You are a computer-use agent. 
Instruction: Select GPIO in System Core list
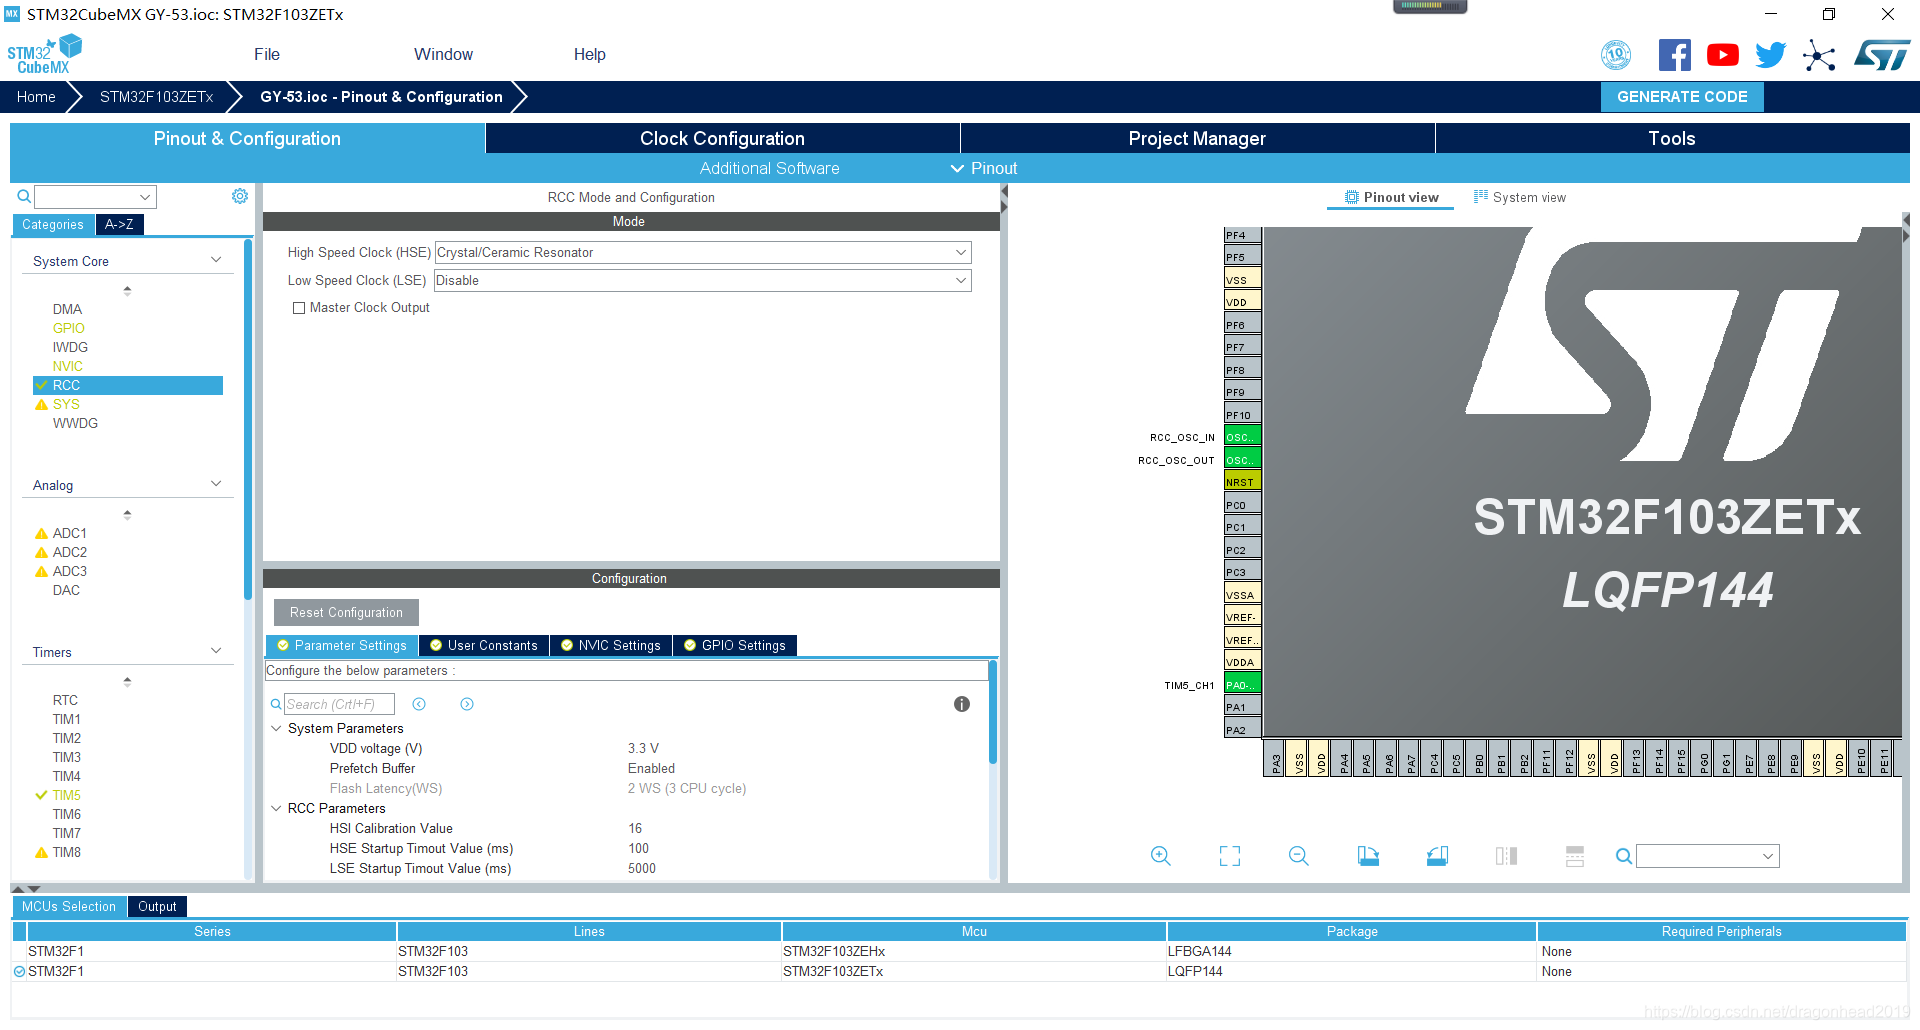(x=69, y=328)
